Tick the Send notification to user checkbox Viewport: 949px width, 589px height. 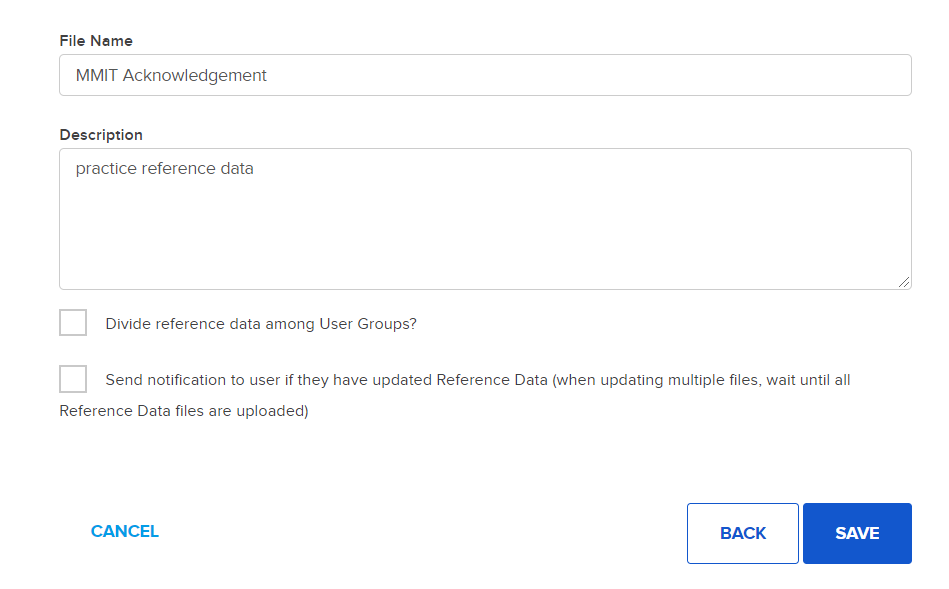pos(73,379)
